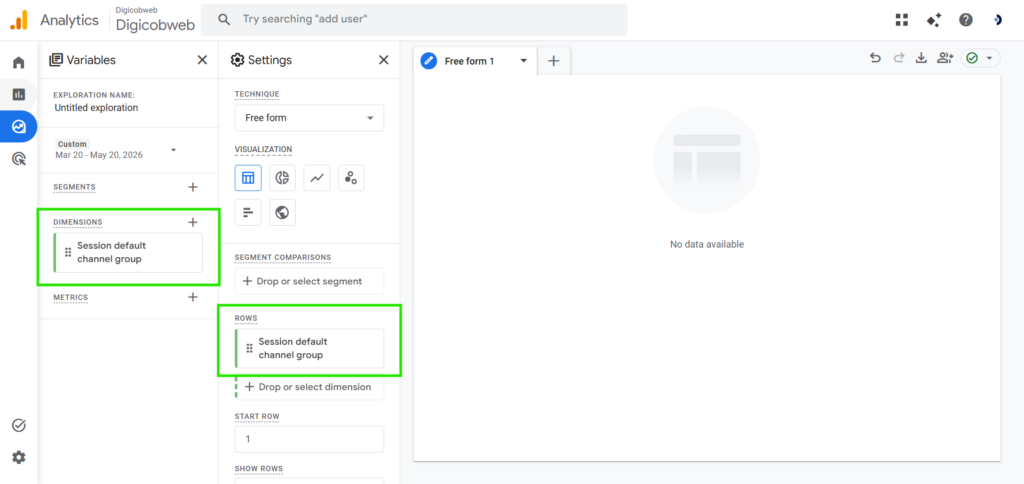Open the Insights checkmark icon in the lower sidebar
The height and width of the screenshot is (484, 1024).
click(18, 425)
